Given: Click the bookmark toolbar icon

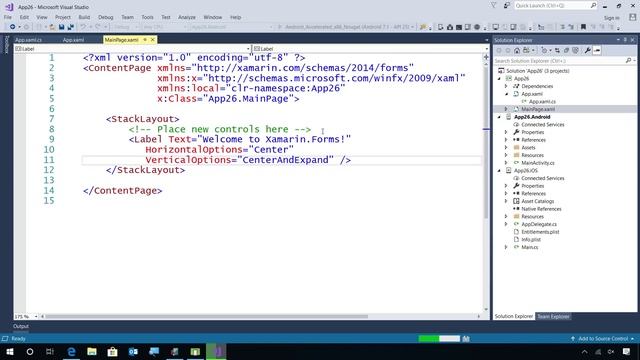Looking at the screenshot, I should pos(583,27).
